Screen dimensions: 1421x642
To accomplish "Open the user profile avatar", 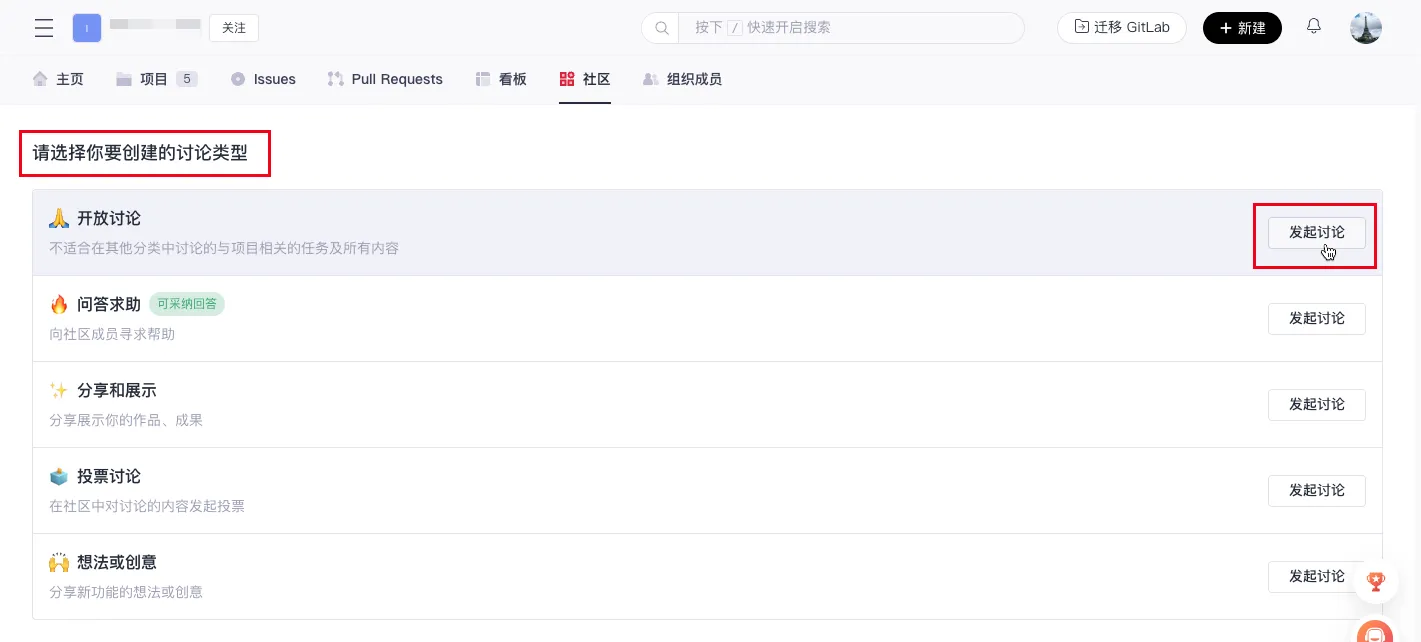I will click(1365, 28).
